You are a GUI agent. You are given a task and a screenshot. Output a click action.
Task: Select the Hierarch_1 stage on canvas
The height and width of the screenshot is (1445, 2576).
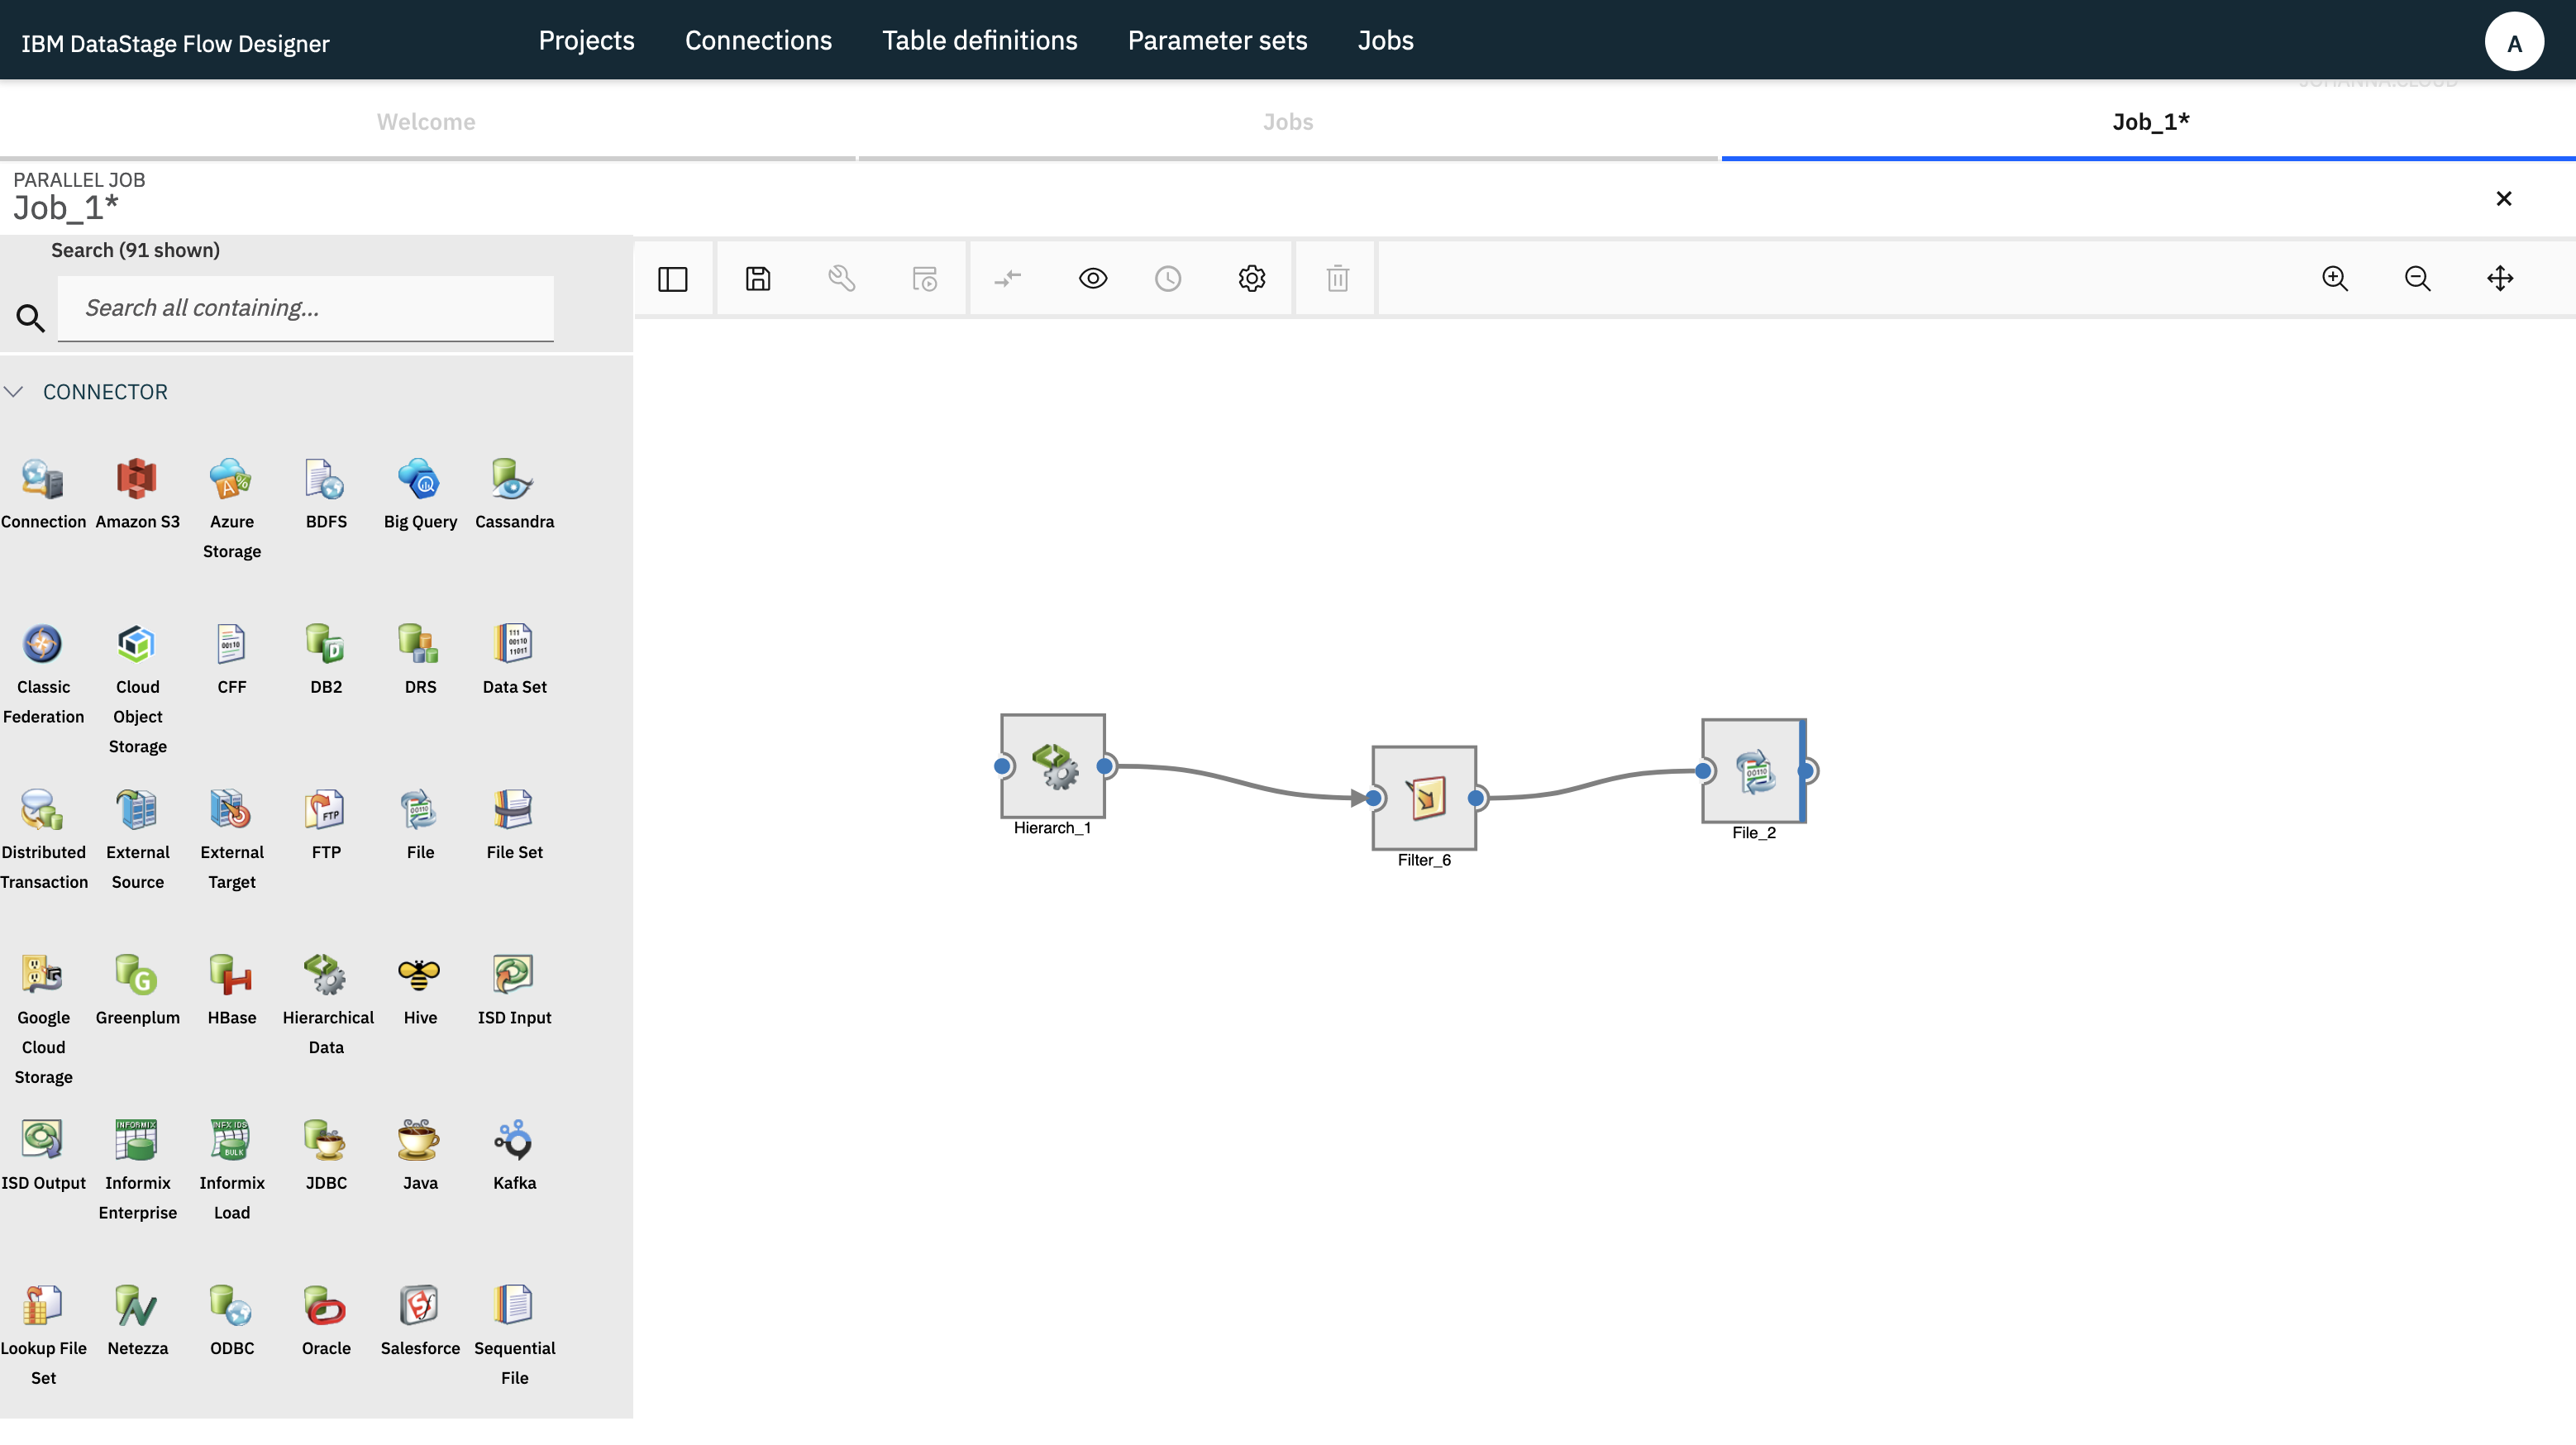coord(1053,766)
